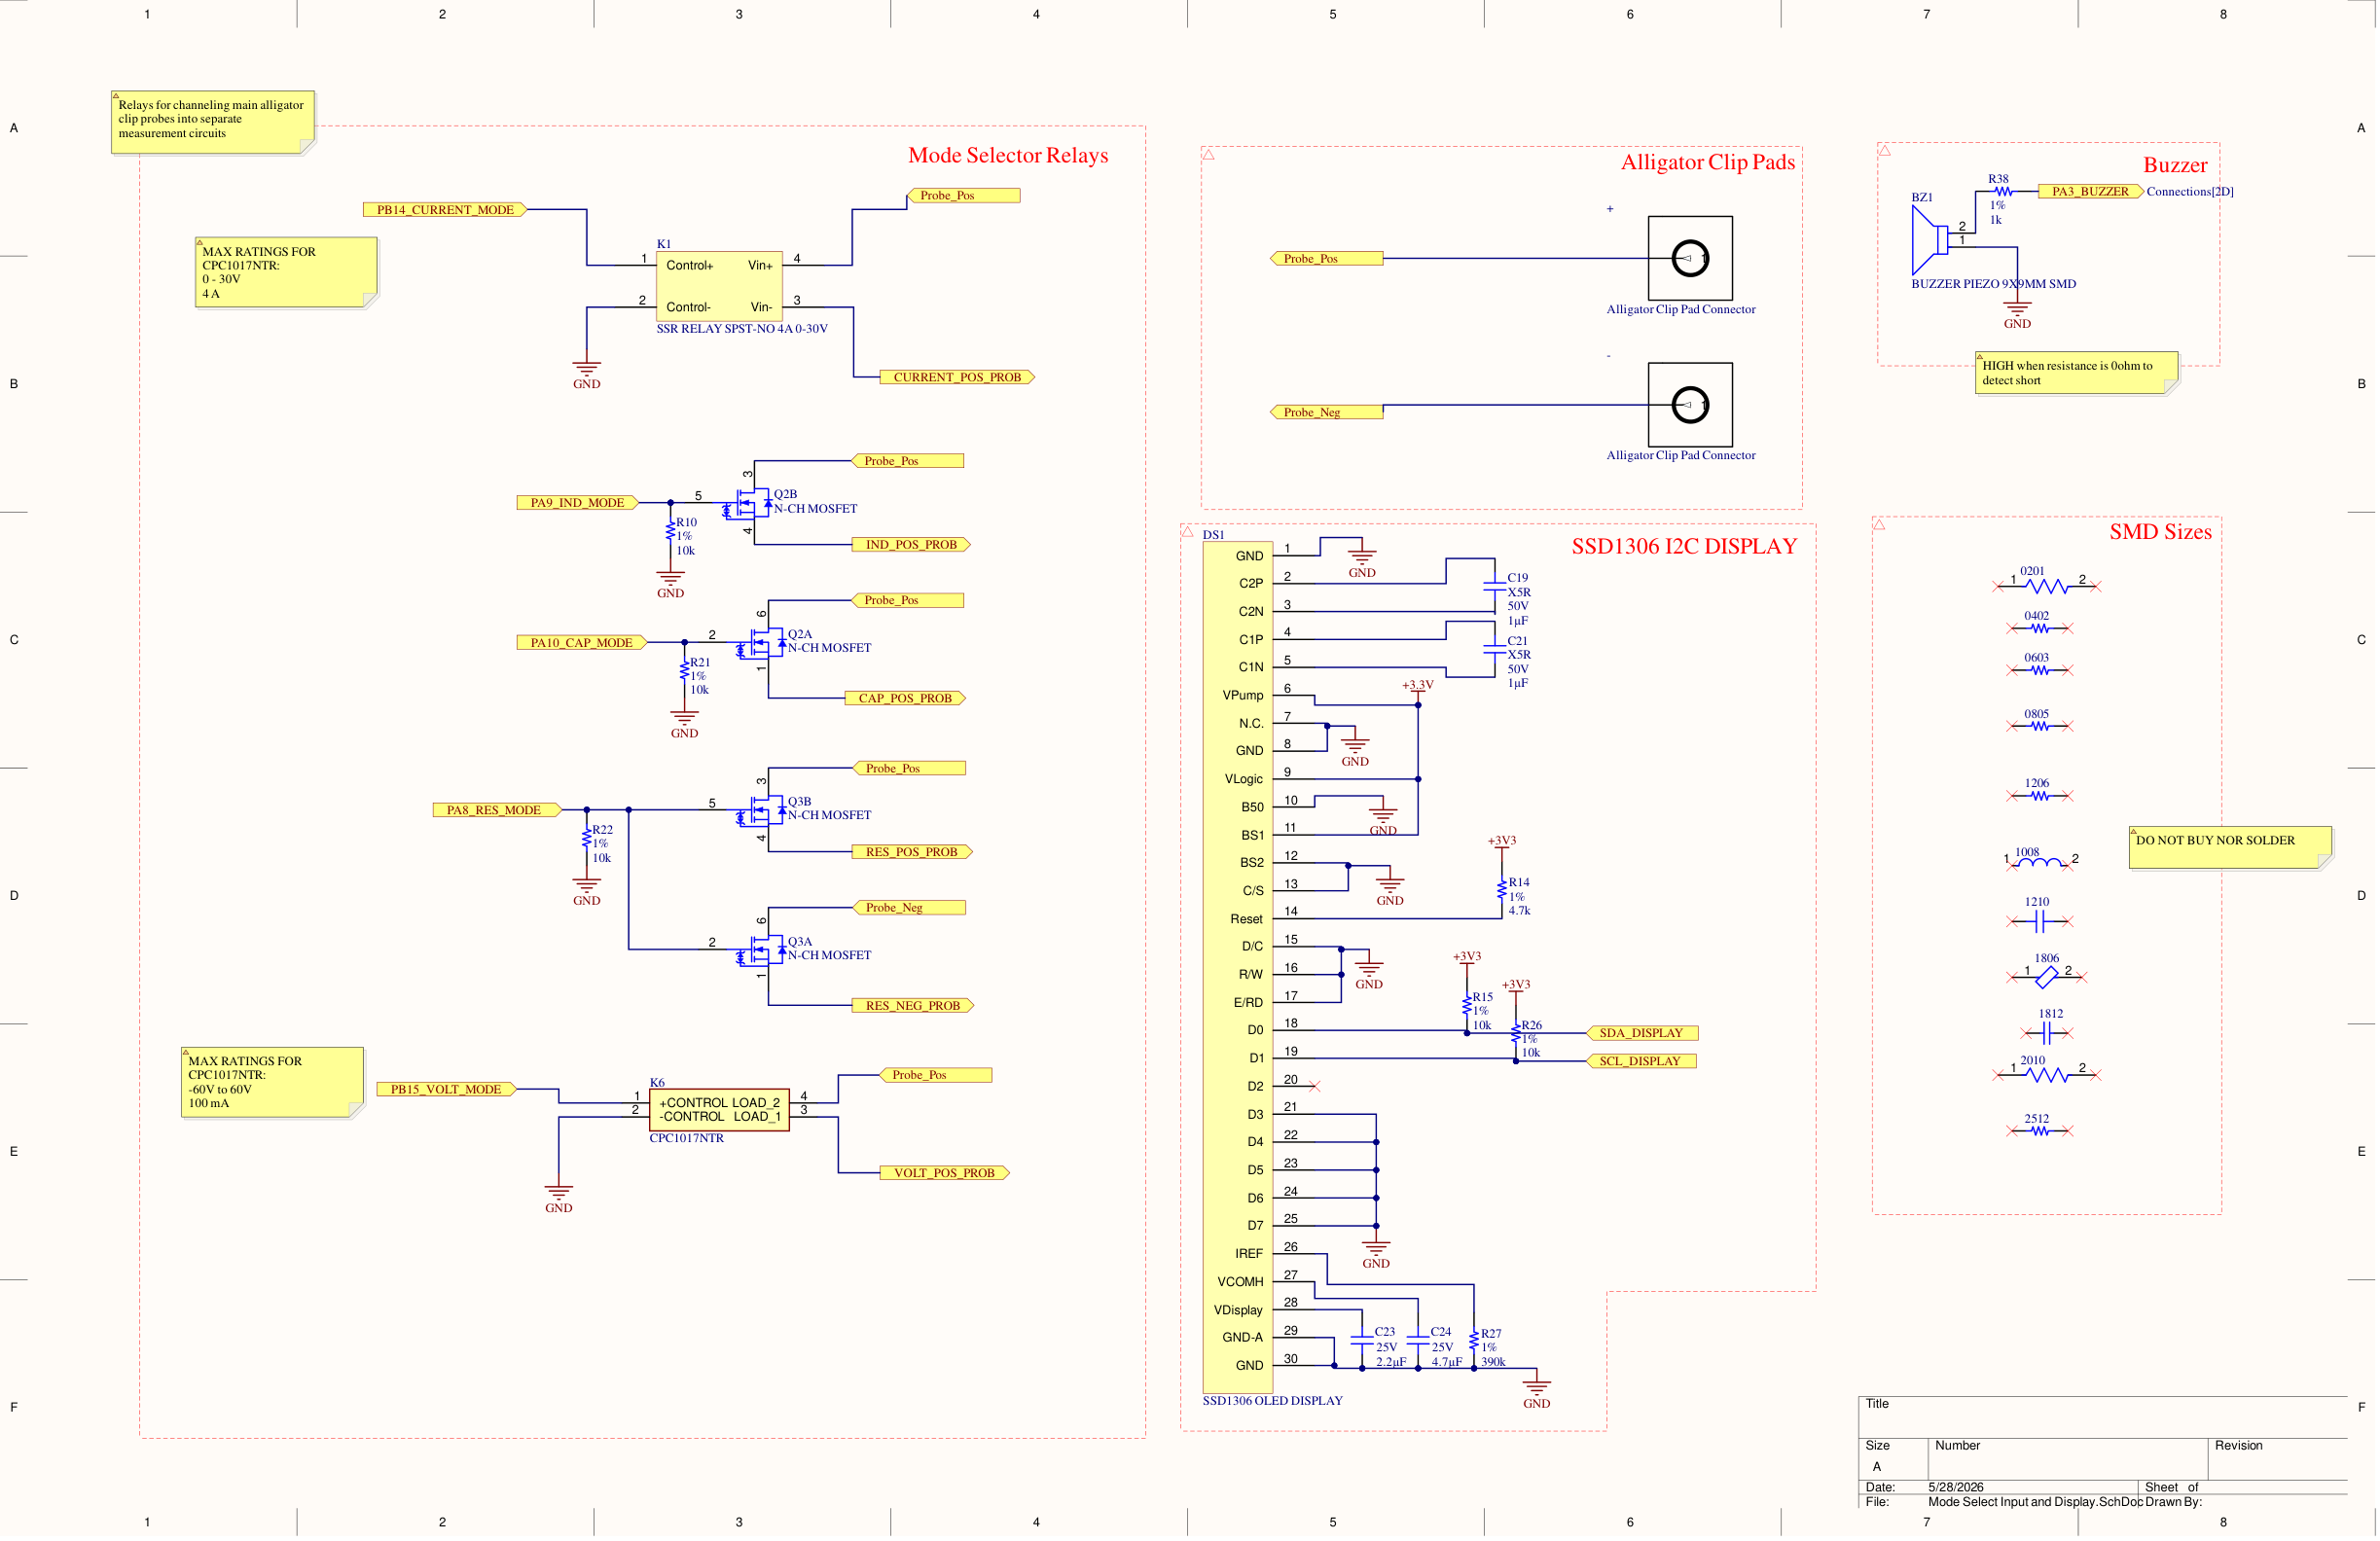
Task: Click the 'Mode Selector Relays' title text
Action: [1008, 155]
